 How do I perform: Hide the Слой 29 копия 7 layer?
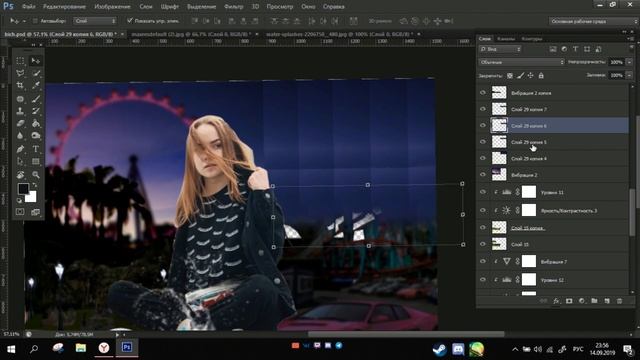tap(483, 109)
